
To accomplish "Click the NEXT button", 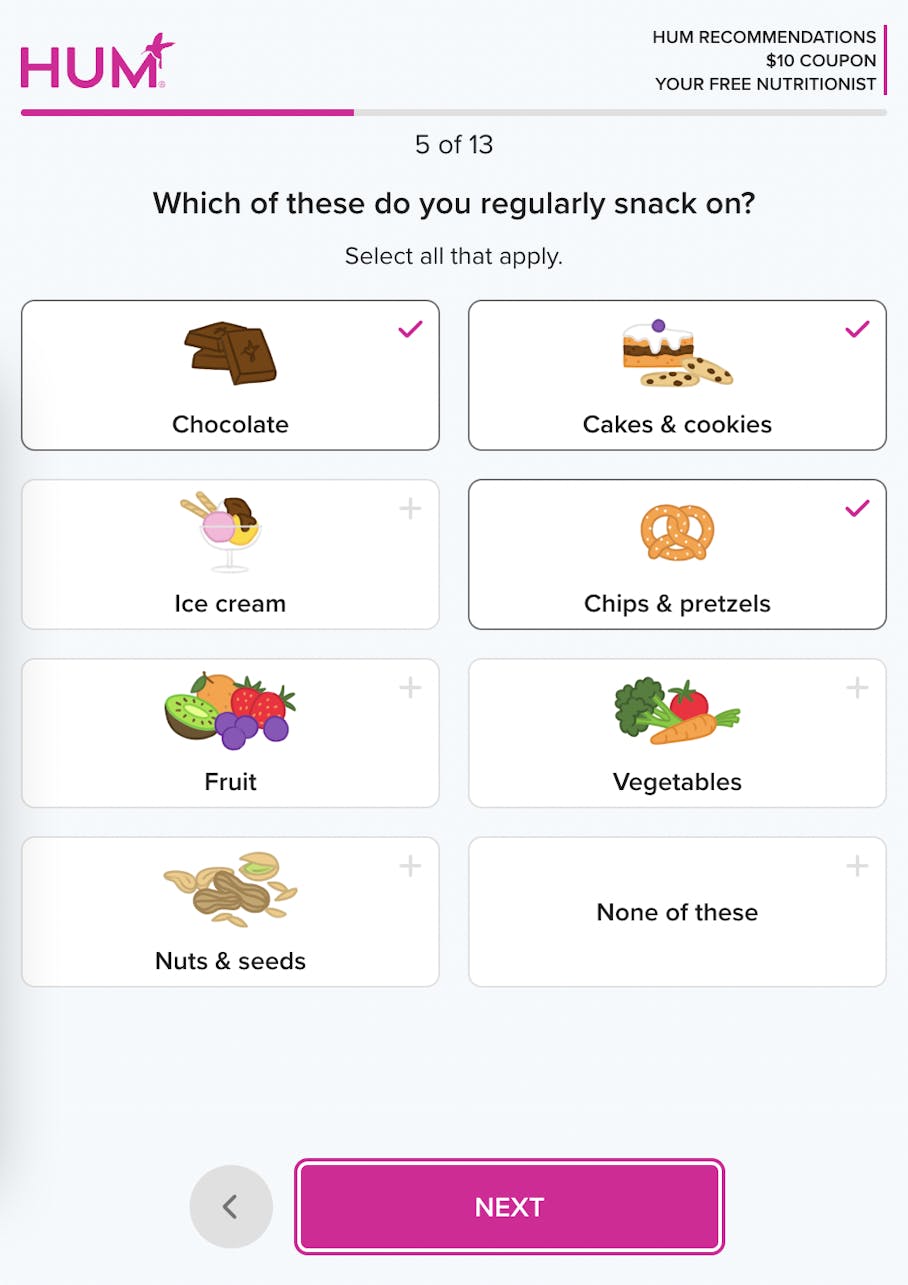I will click(x=509, y=1207).
